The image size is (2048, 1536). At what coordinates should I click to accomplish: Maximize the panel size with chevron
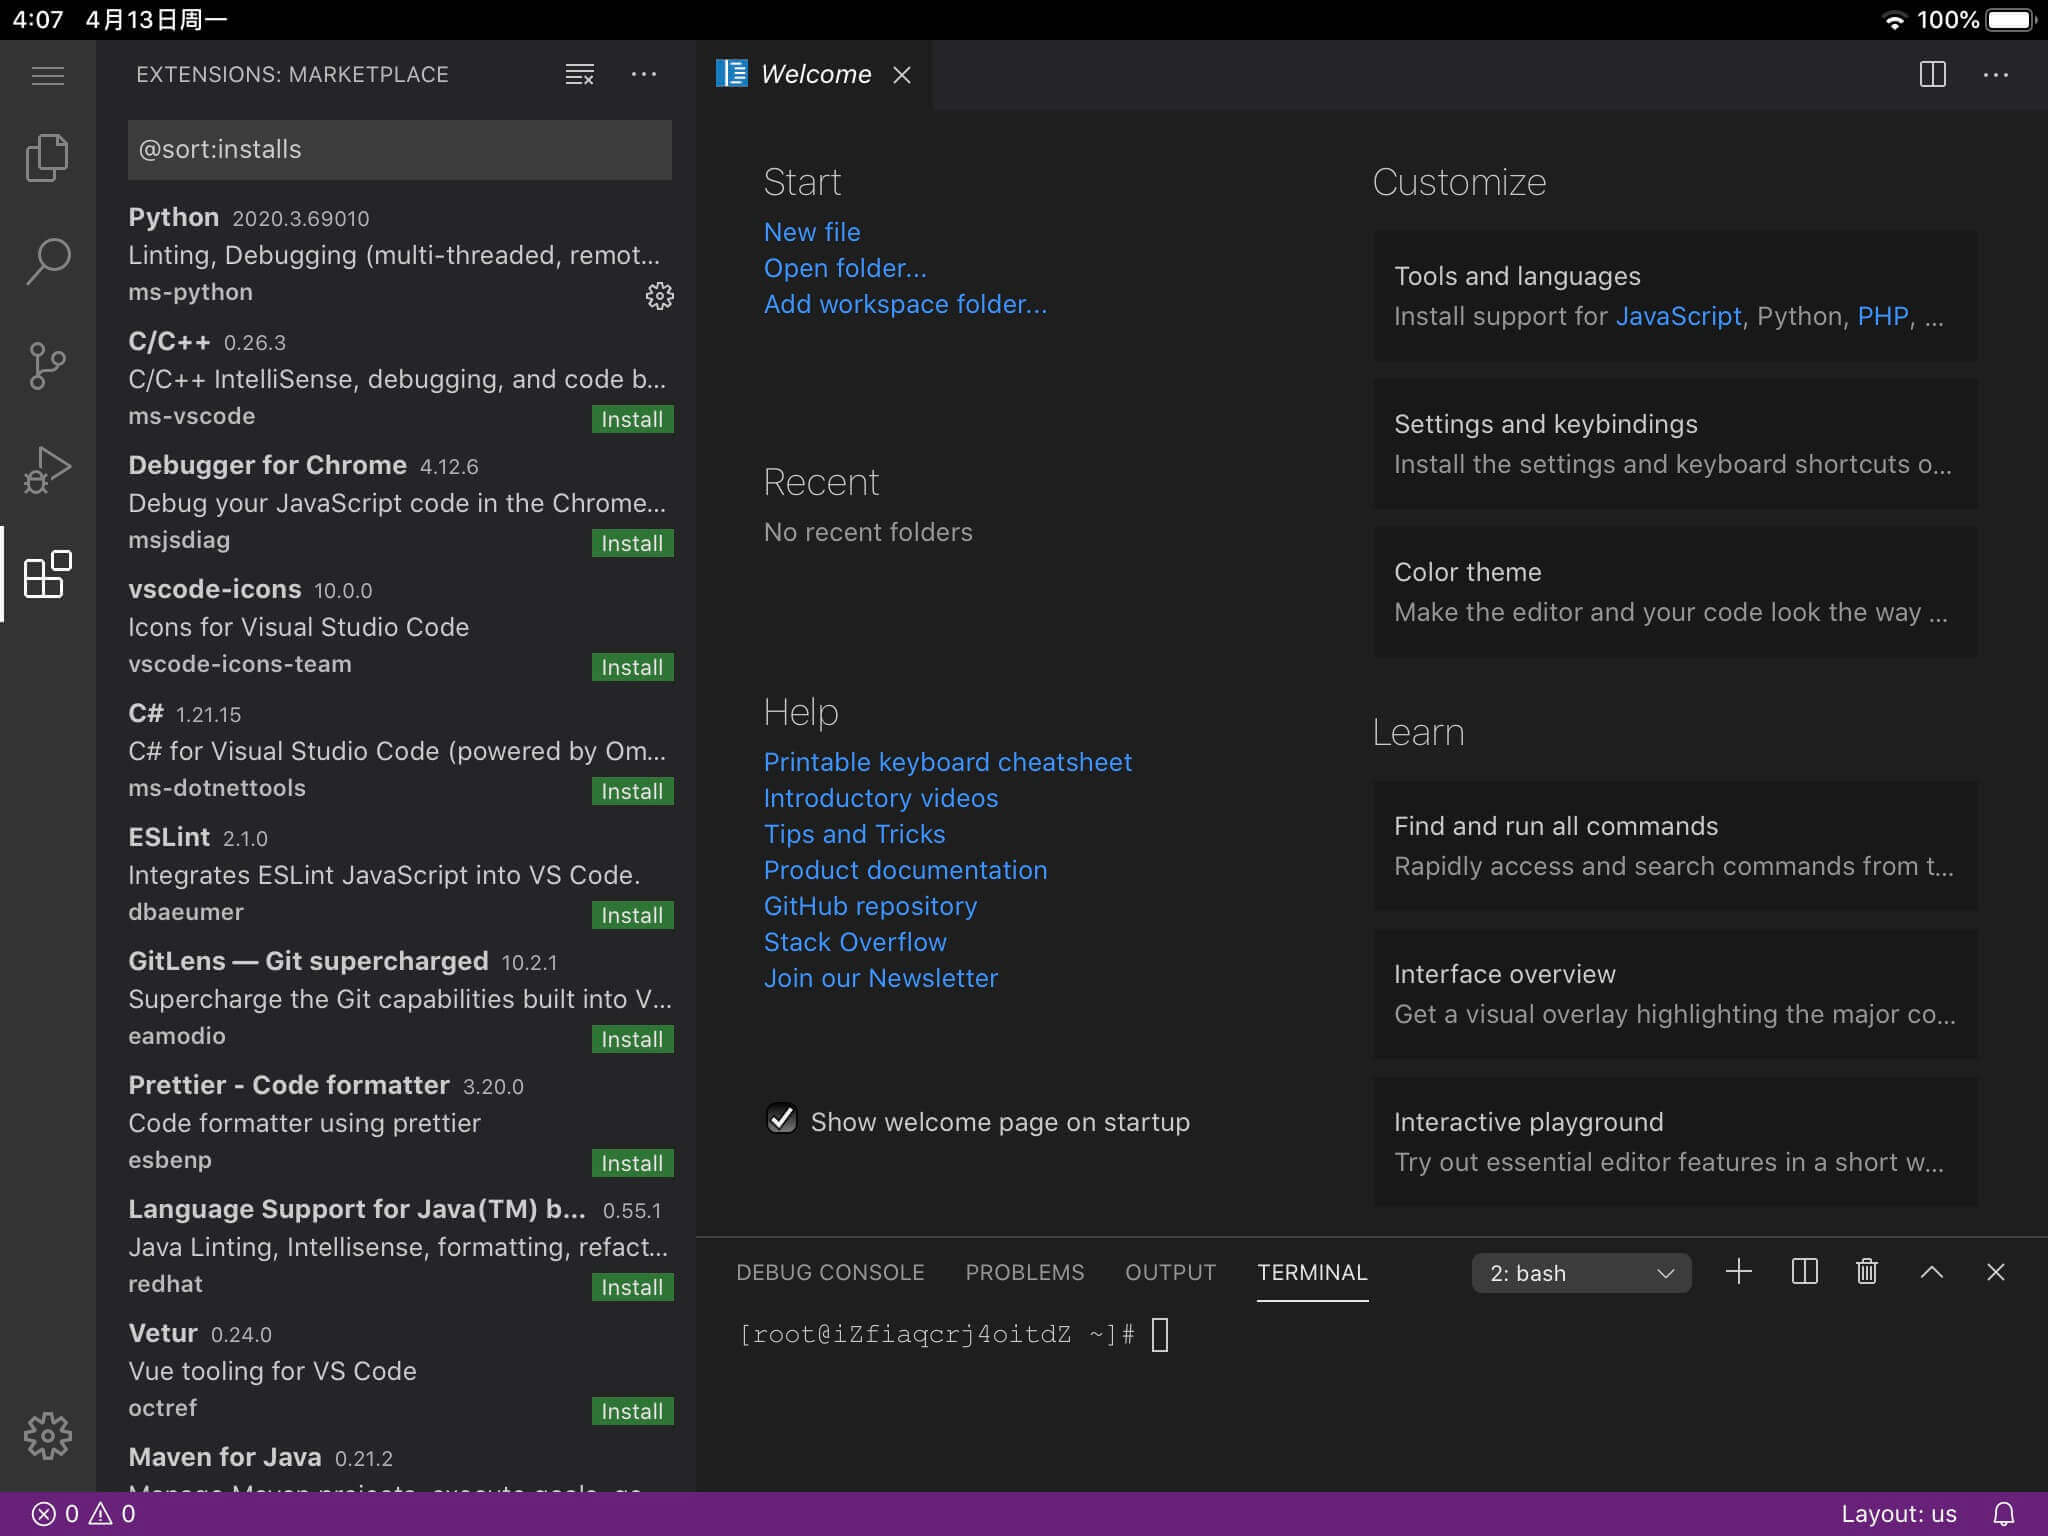1932,1272
